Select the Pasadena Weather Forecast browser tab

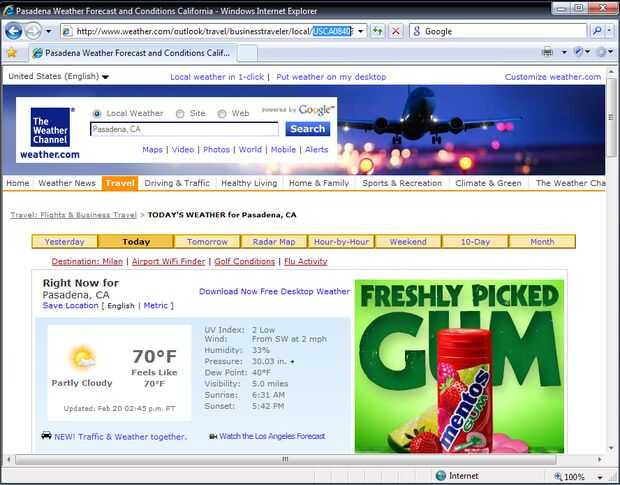(x=133, y=53)
